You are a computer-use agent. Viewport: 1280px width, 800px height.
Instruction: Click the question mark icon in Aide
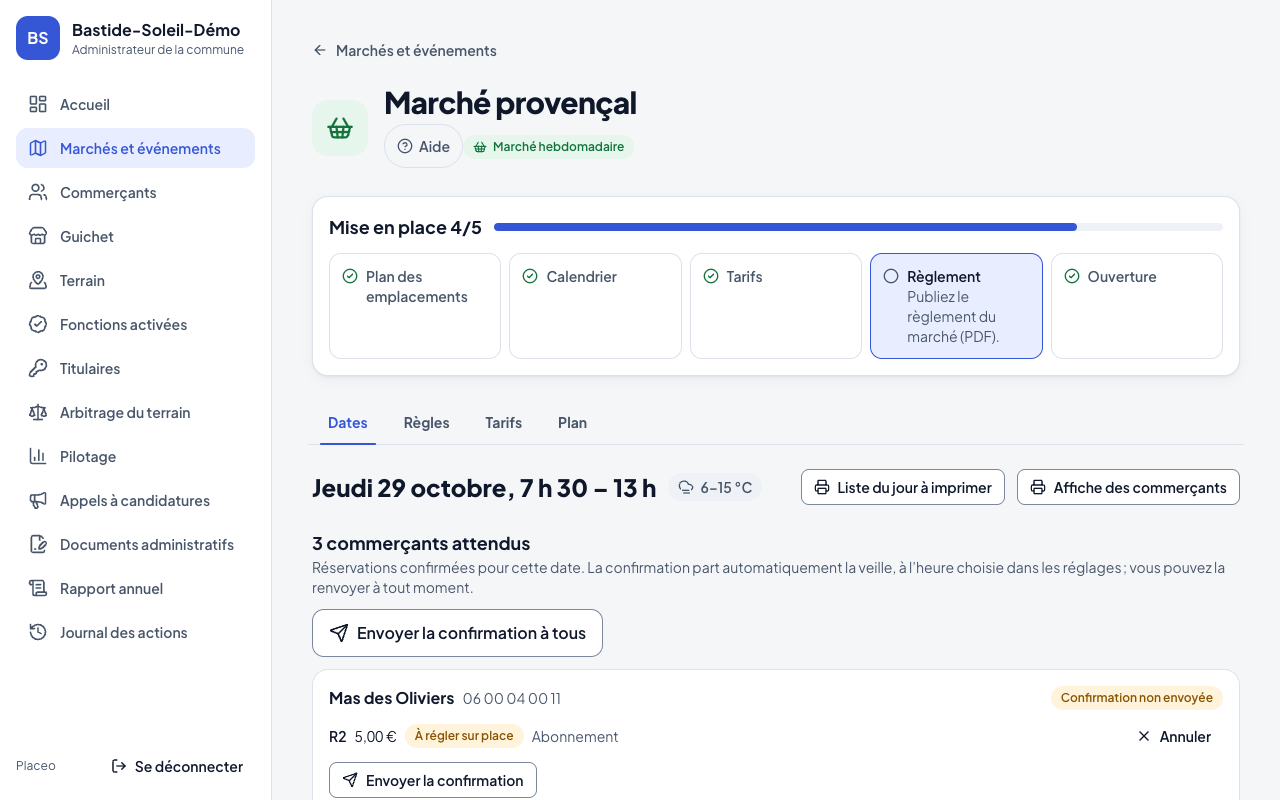point(405,146)
